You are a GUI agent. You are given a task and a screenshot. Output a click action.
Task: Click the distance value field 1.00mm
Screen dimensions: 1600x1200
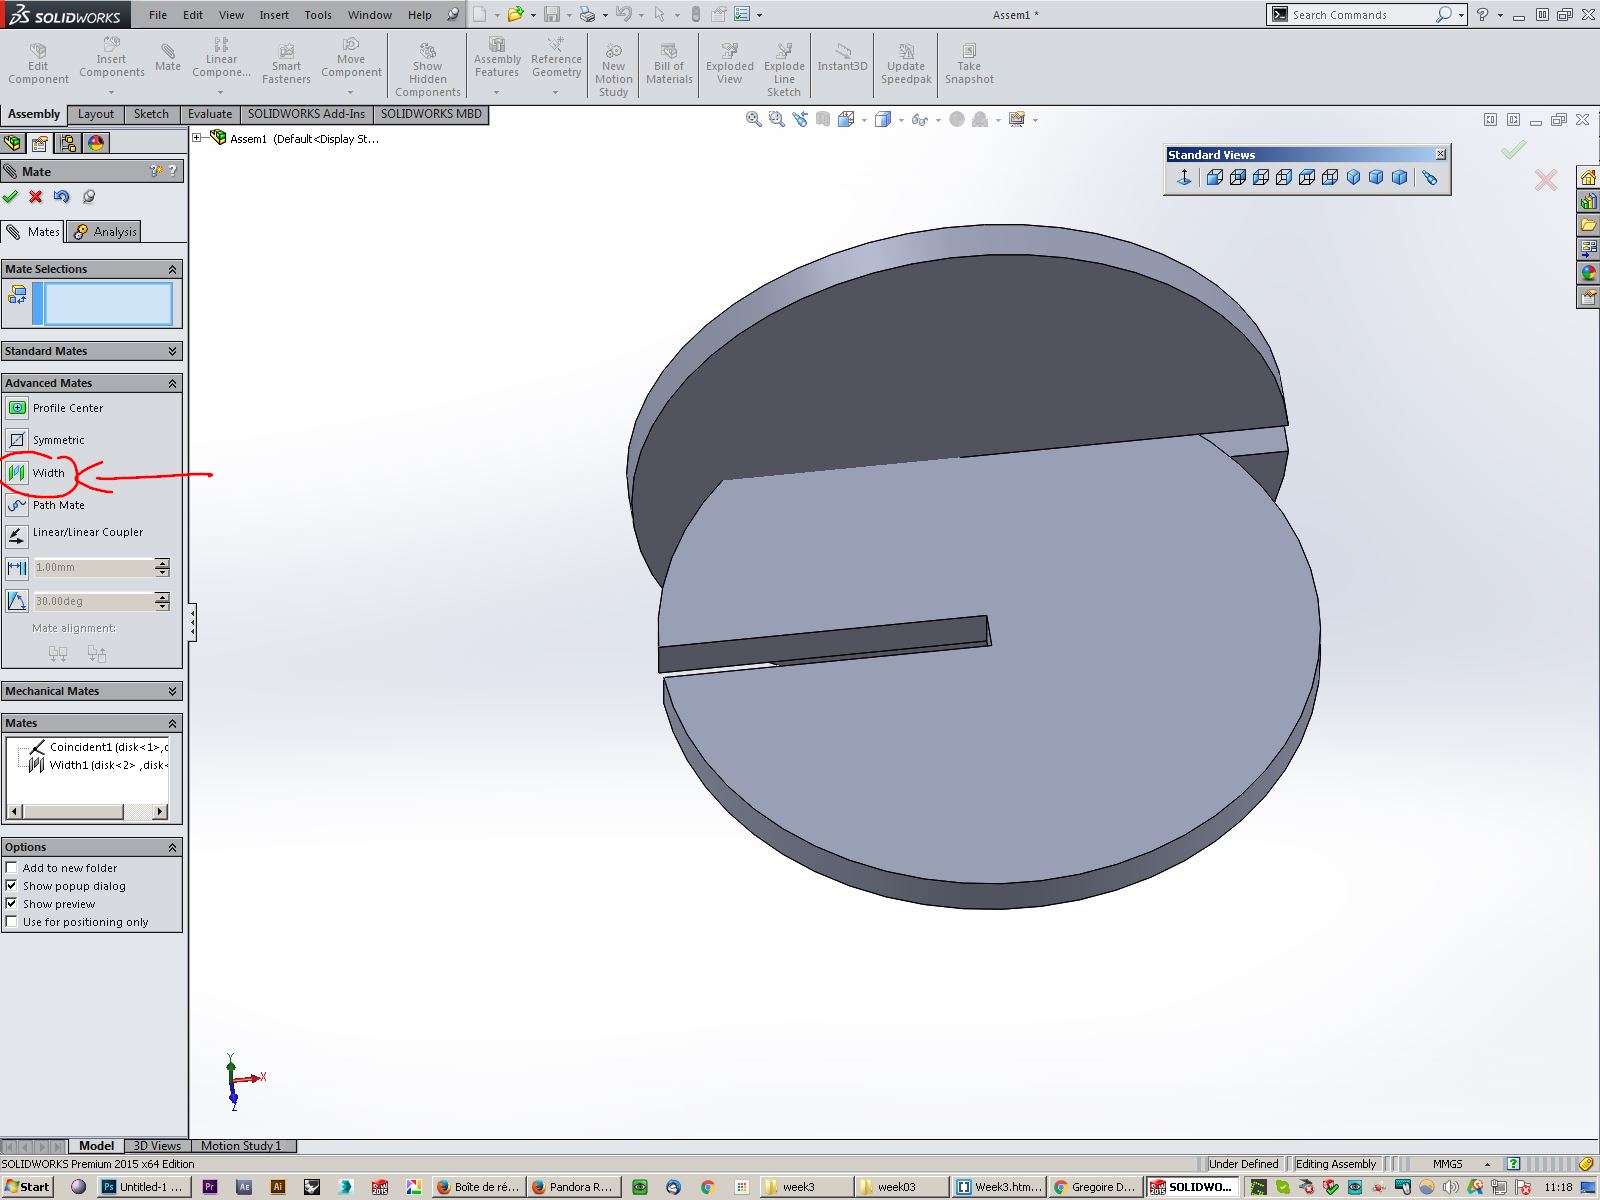[94, 568]
